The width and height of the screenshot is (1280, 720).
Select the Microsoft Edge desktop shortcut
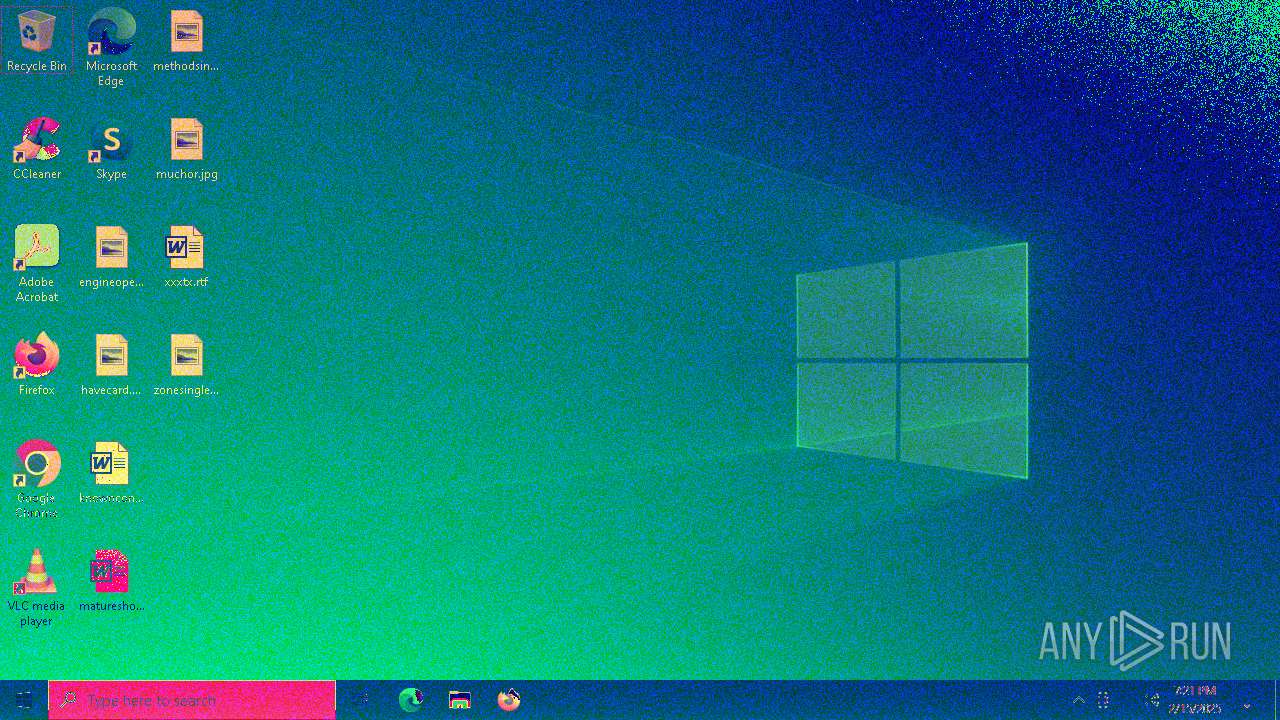(111, 47)
